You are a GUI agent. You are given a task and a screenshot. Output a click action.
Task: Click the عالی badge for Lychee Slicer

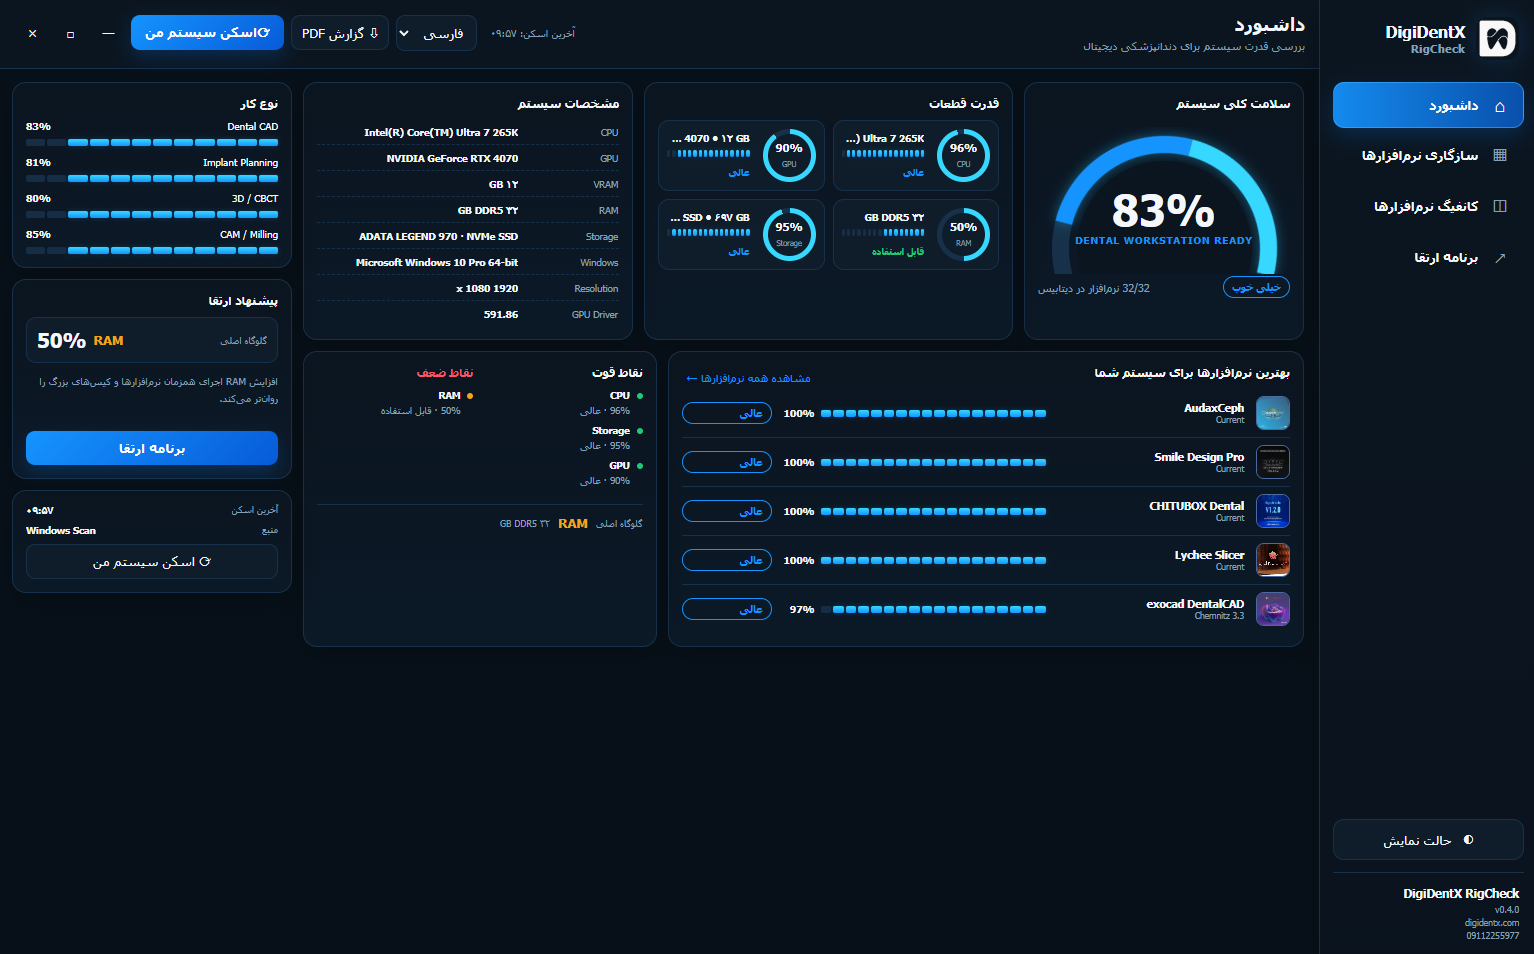pos(727,560)
